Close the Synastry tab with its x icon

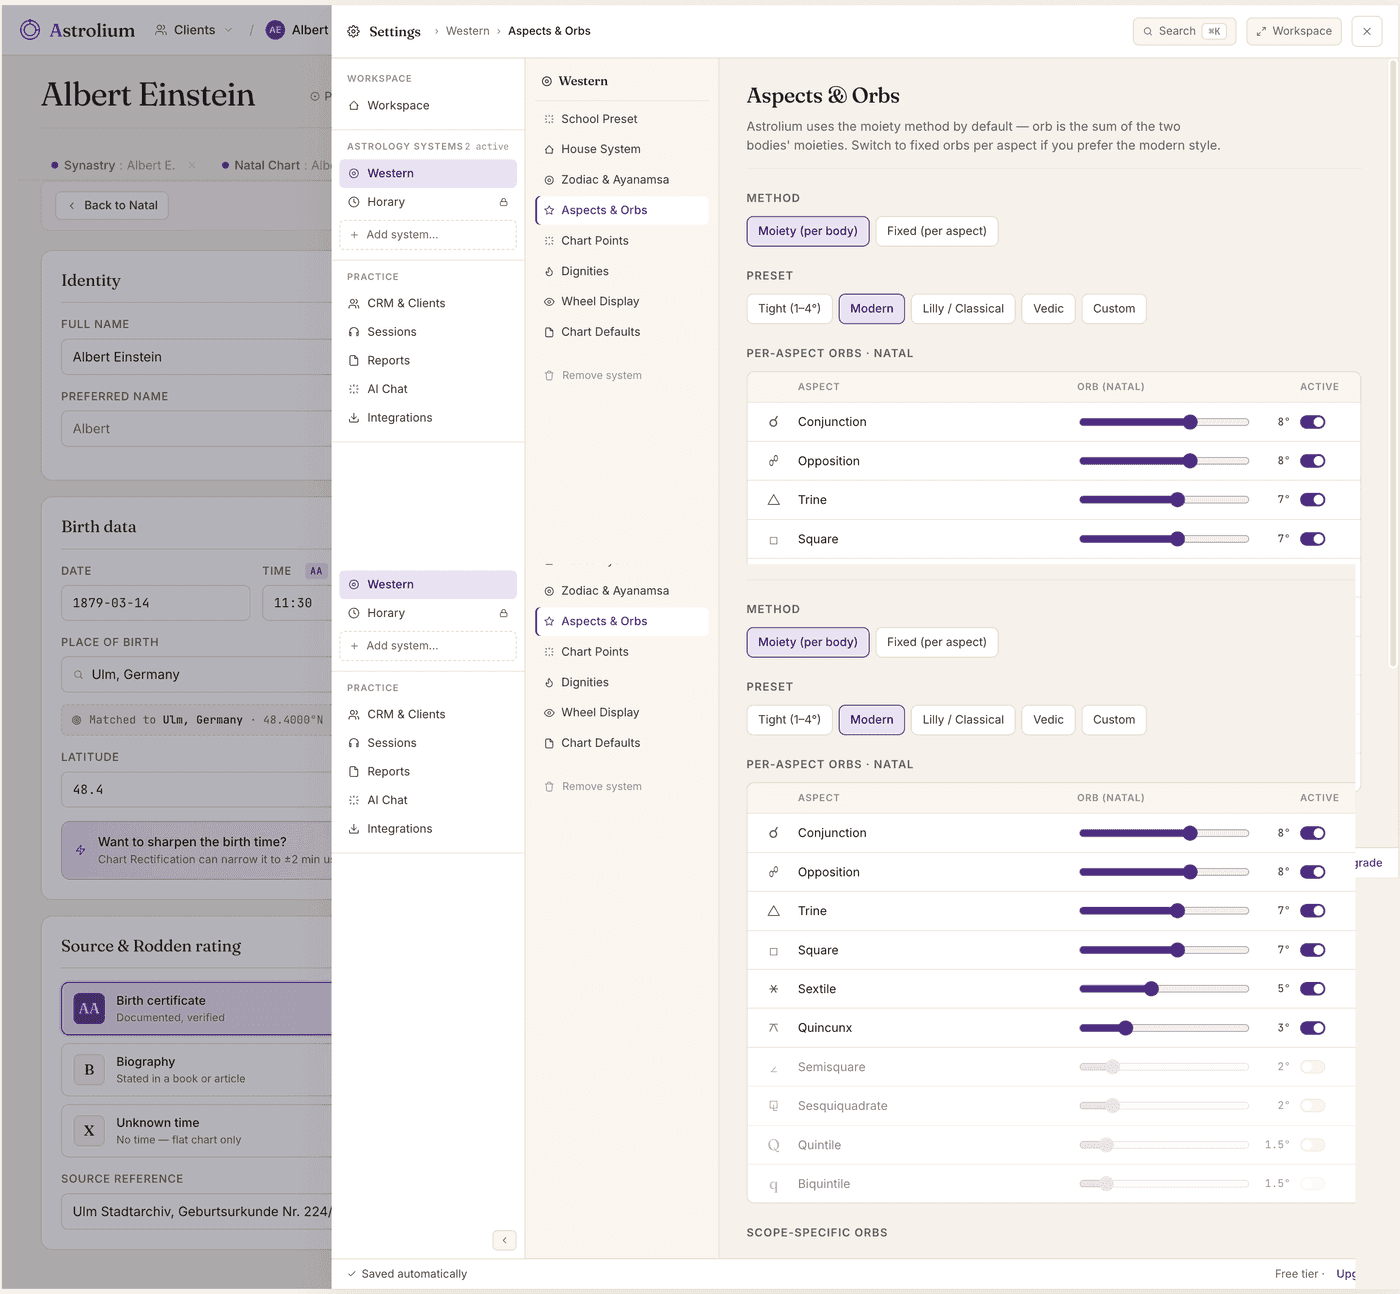[192, 165]
